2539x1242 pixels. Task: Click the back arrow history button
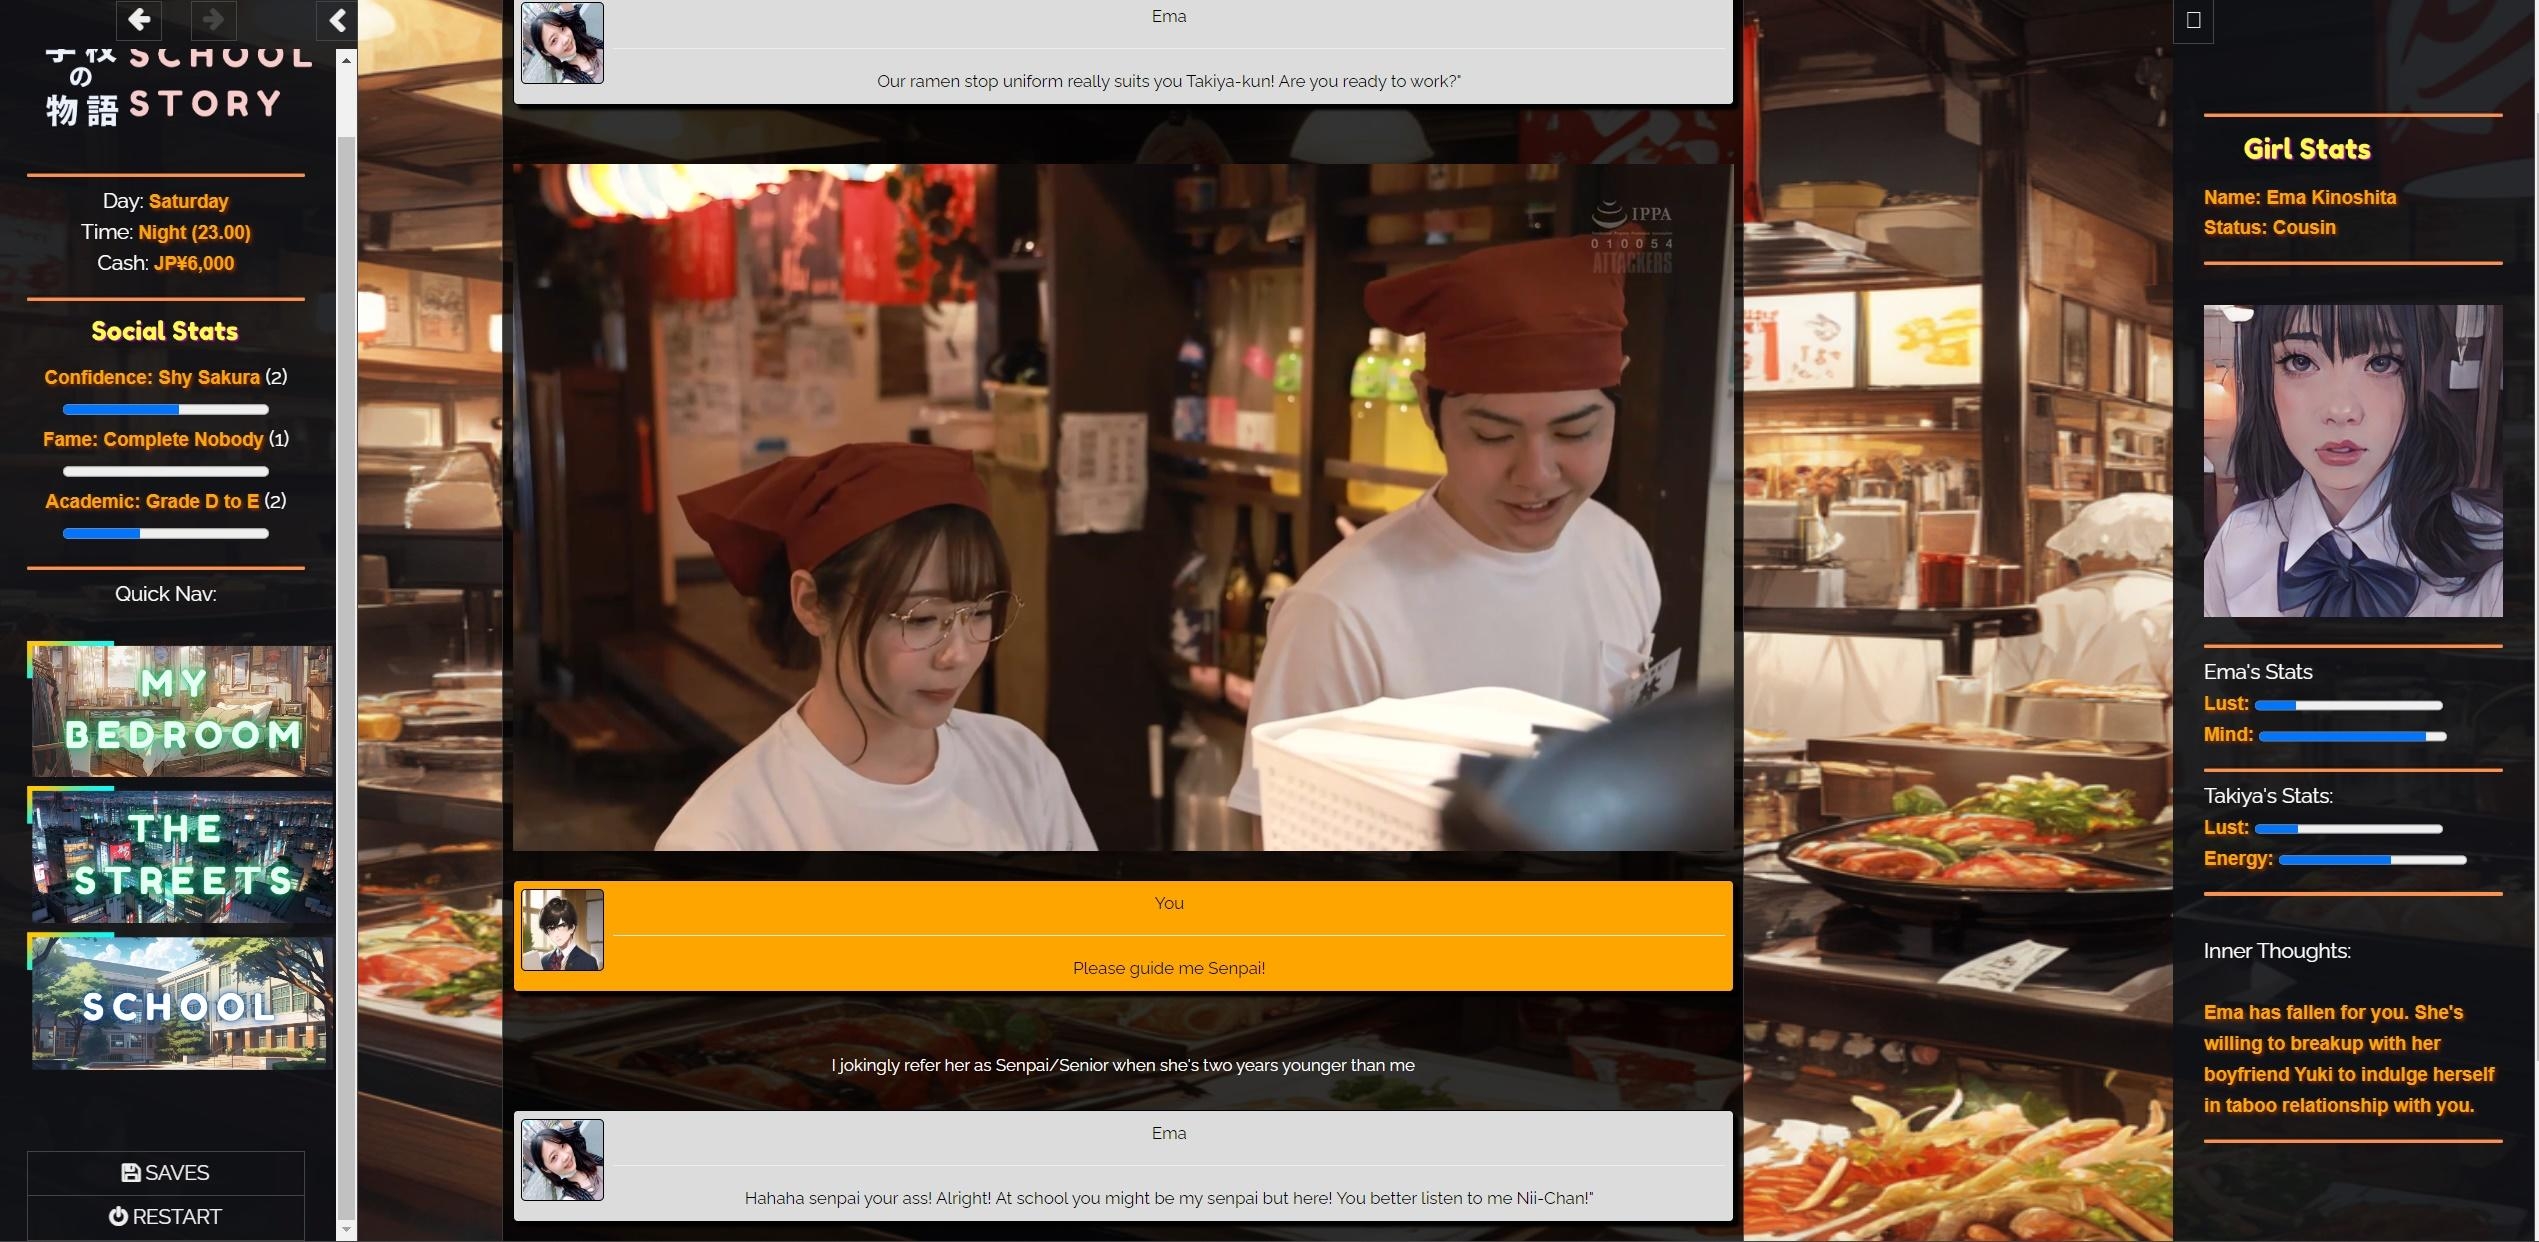(139, 19)
